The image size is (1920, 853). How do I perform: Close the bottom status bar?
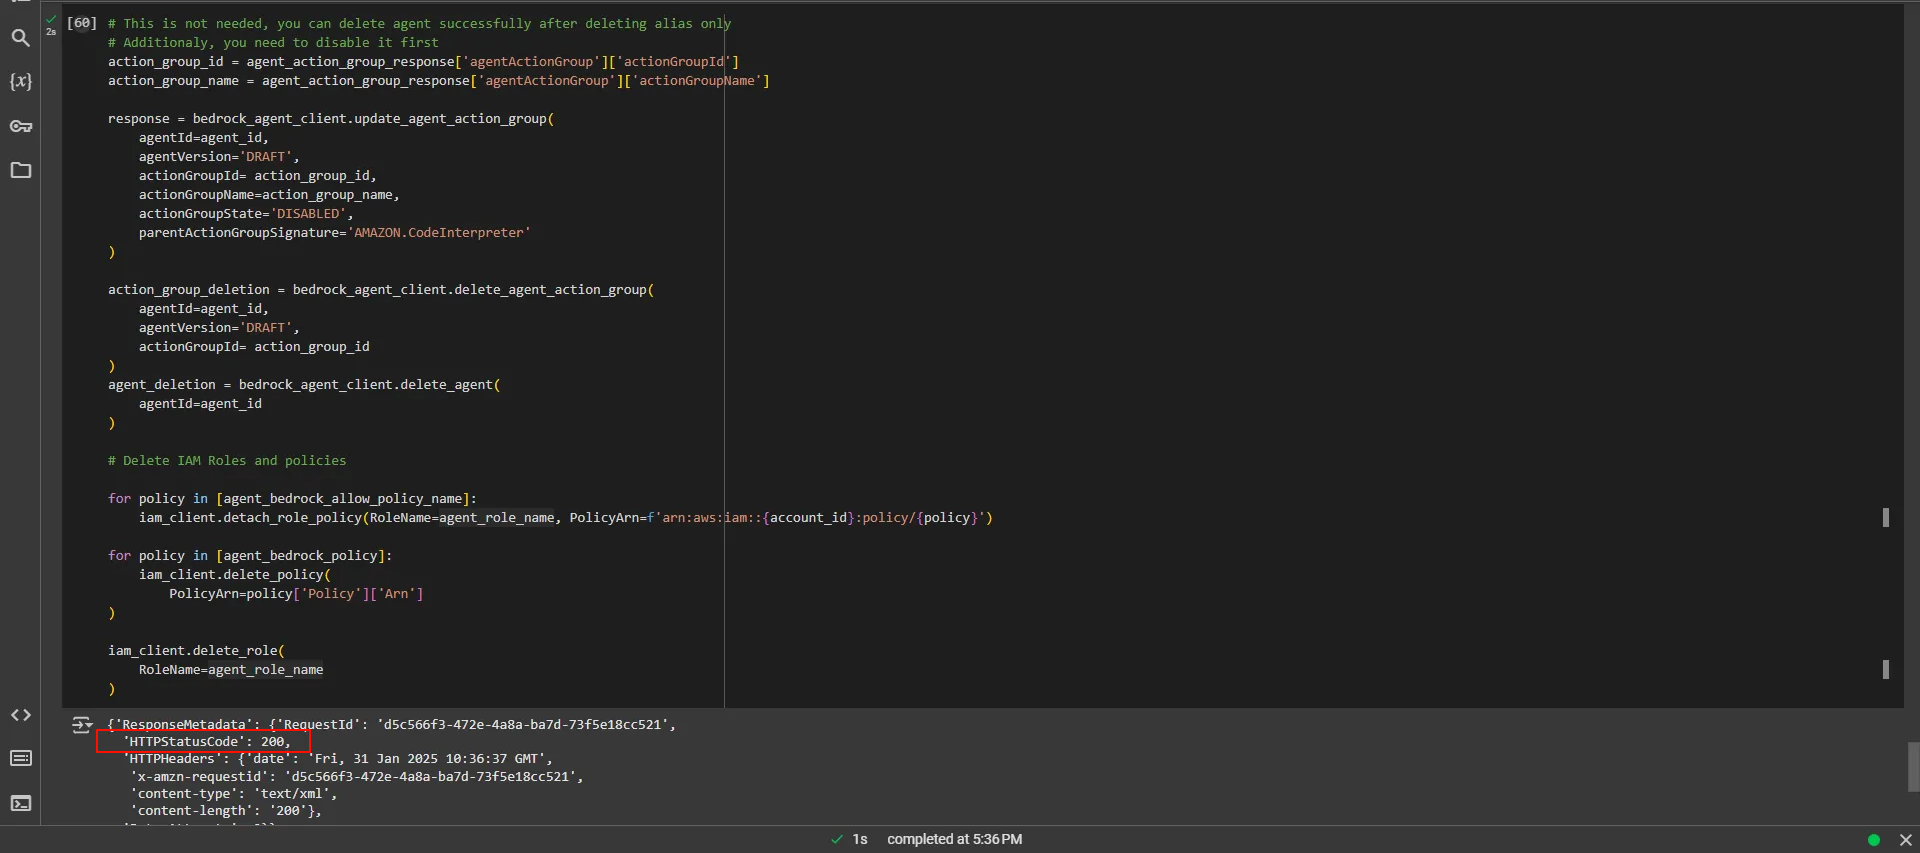(x=1905, y=840)
